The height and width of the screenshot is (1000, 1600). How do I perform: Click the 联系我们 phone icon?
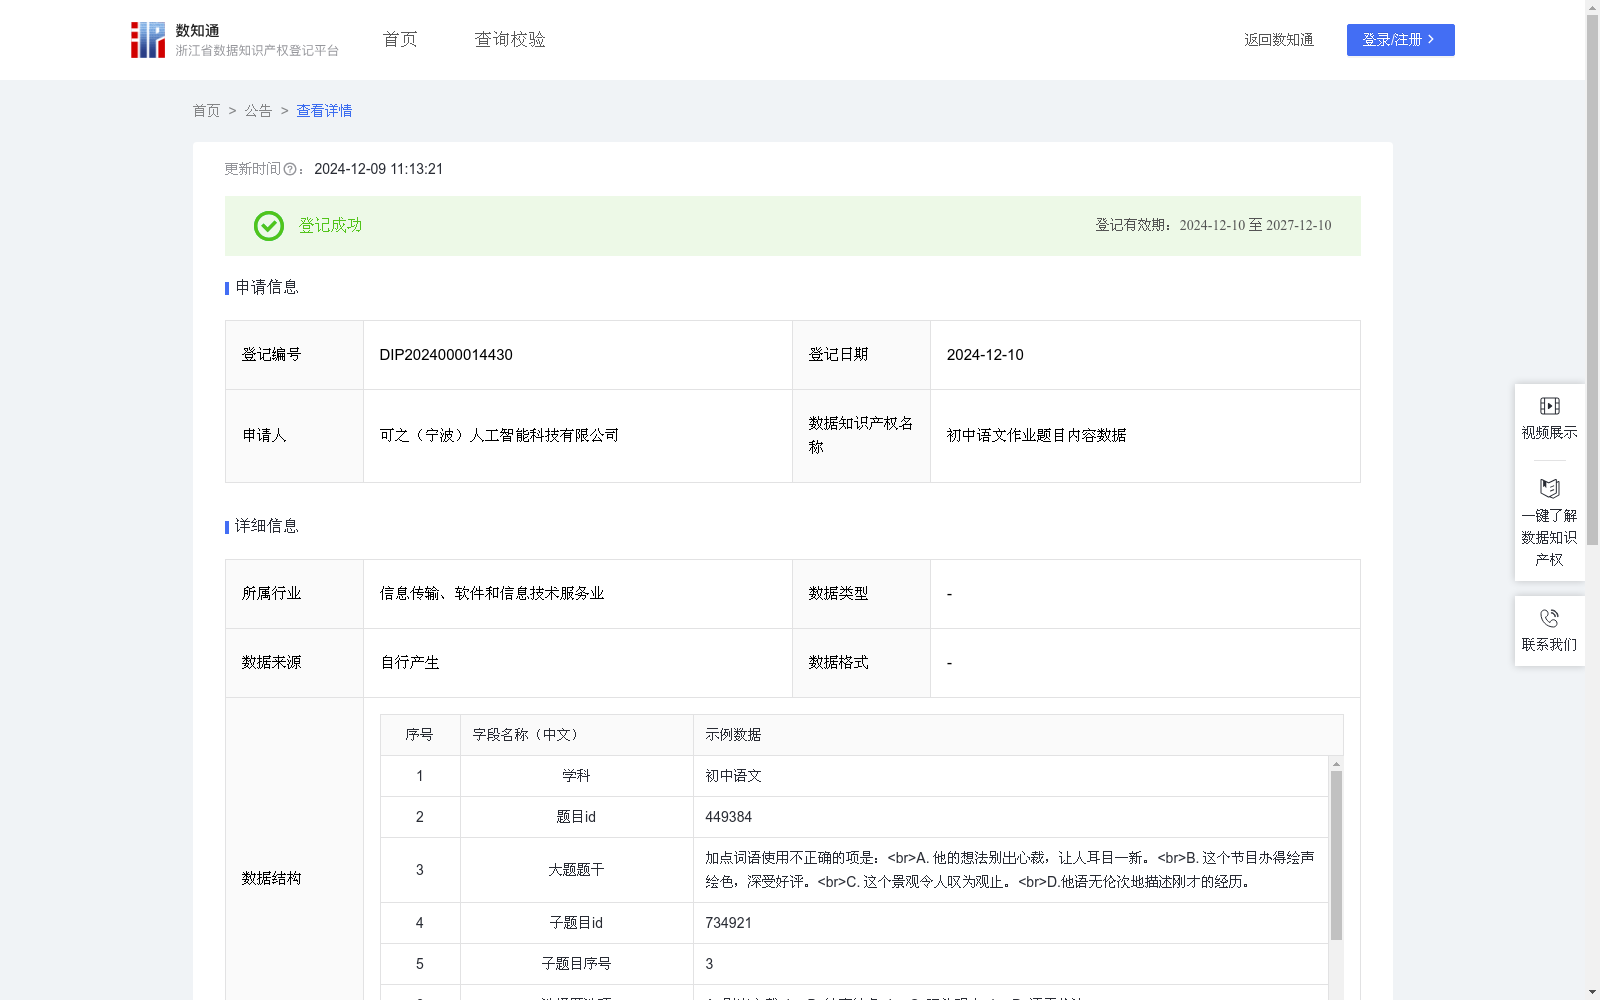click(x=1549, y=618)
